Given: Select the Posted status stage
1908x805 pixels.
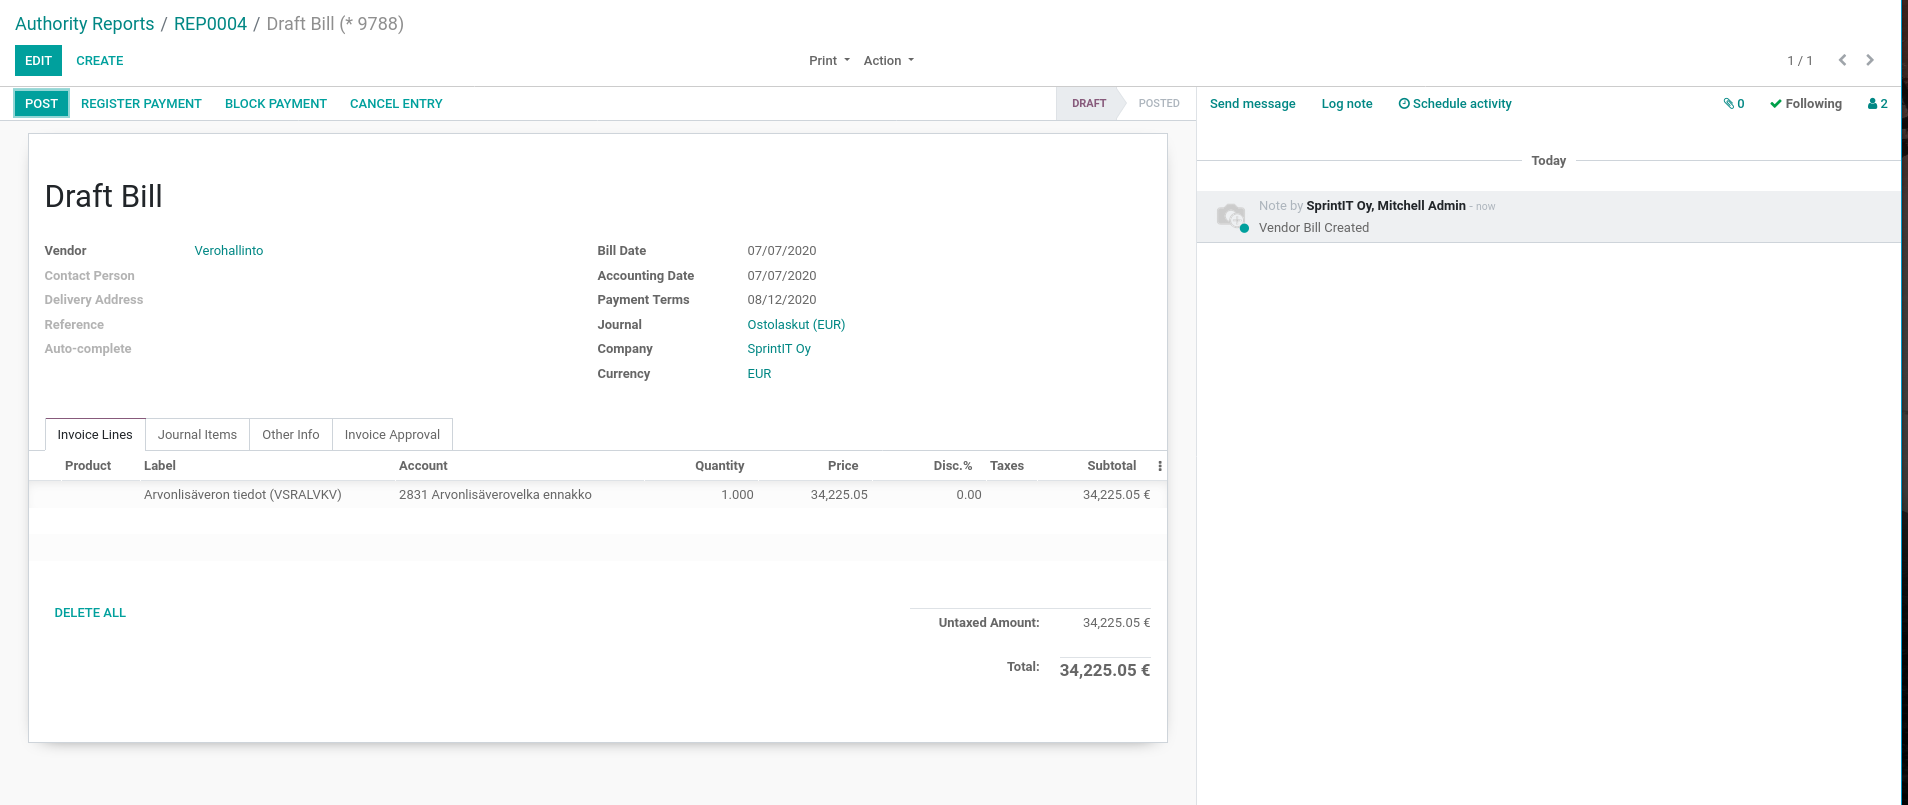Looking at the screenshot, I should pos(1158,104).
